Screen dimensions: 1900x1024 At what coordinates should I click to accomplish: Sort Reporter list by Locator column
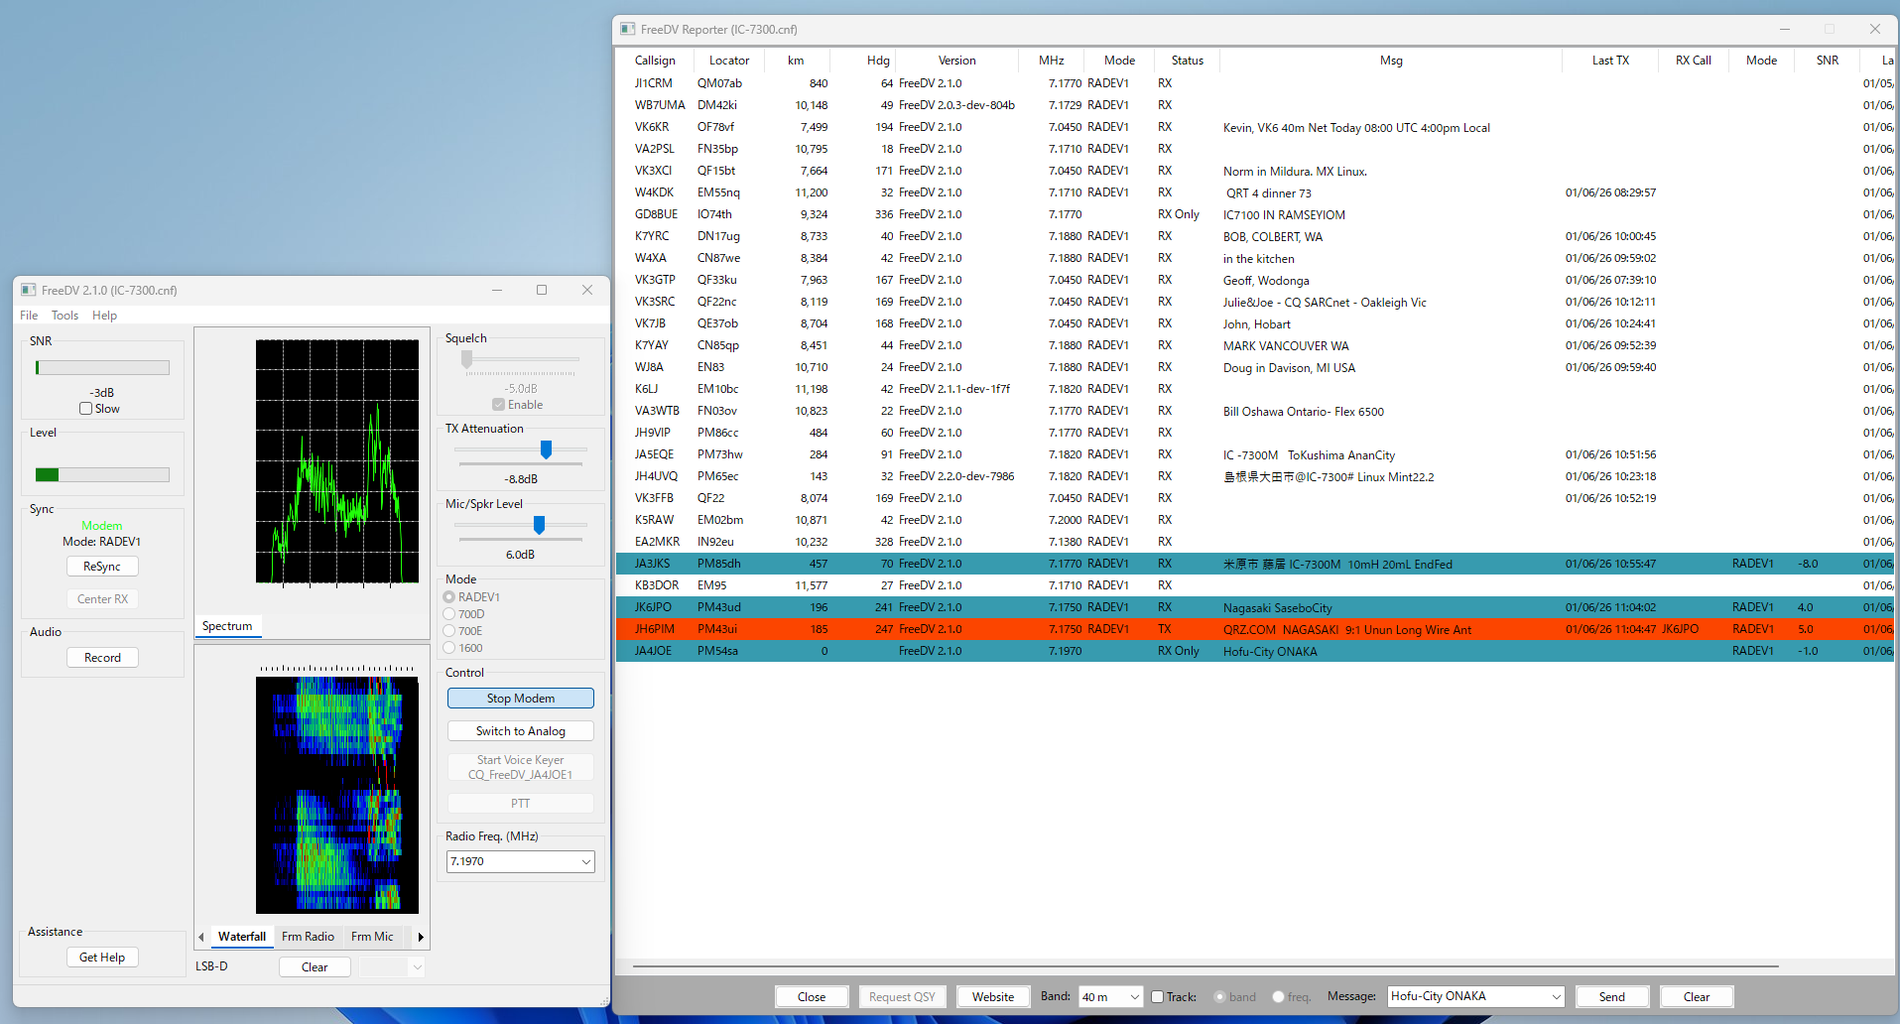pos(729,60)
